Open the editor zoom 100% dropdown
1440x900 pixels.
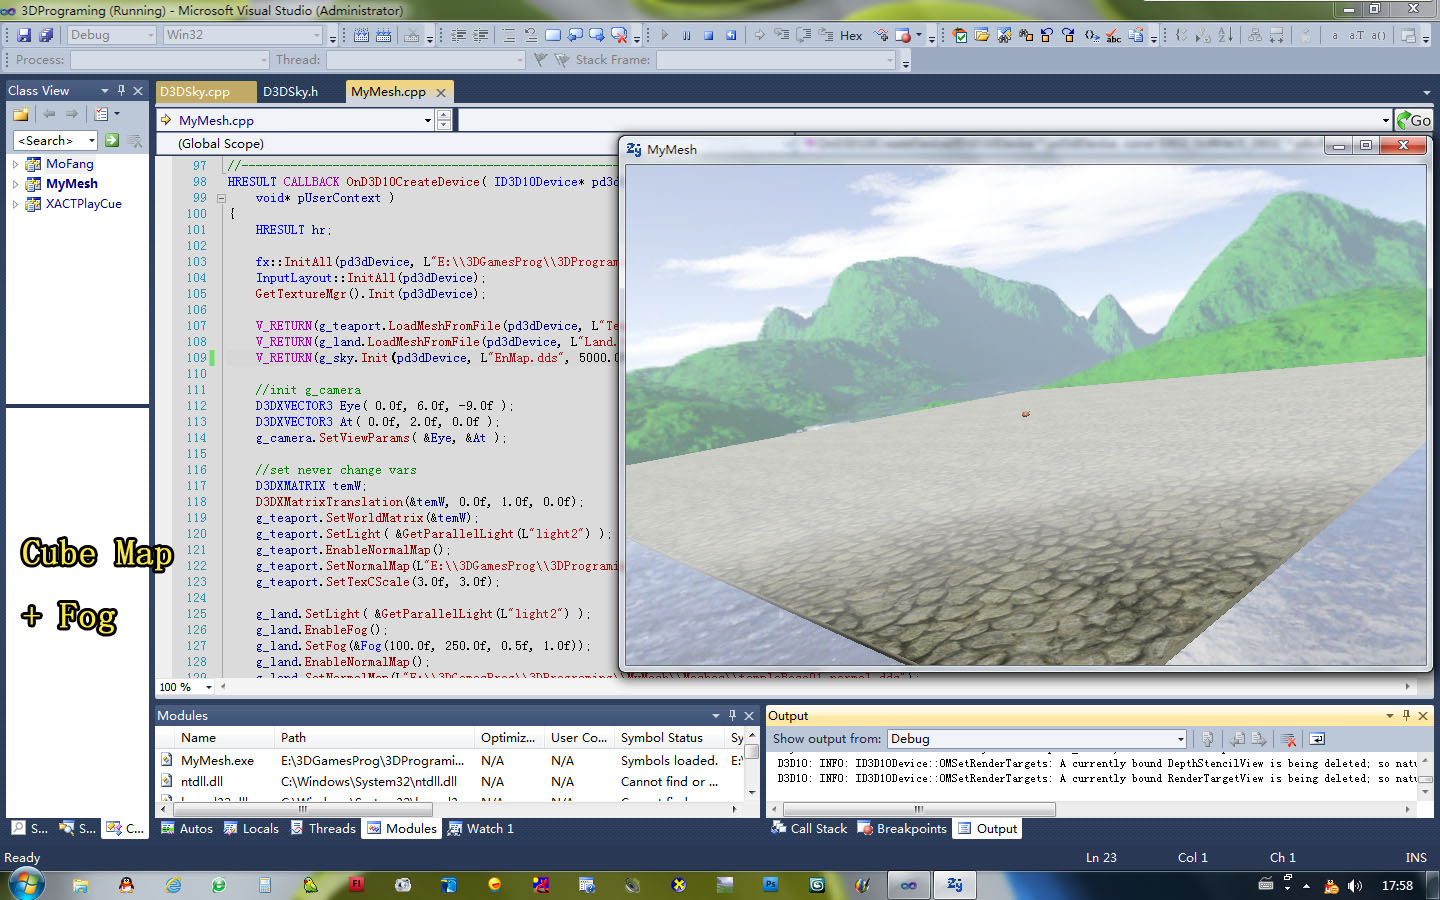click(208, 687)
